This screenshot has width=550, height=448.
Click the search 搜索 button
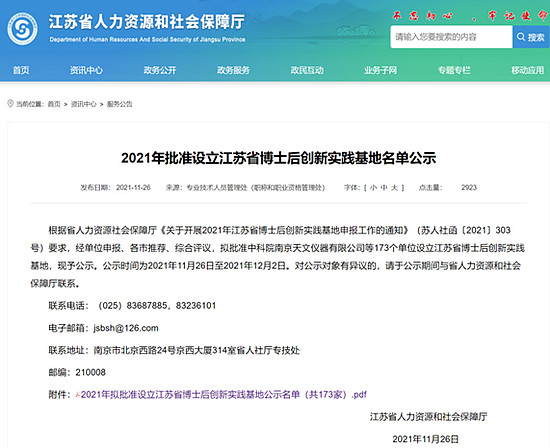coord(531,37)
